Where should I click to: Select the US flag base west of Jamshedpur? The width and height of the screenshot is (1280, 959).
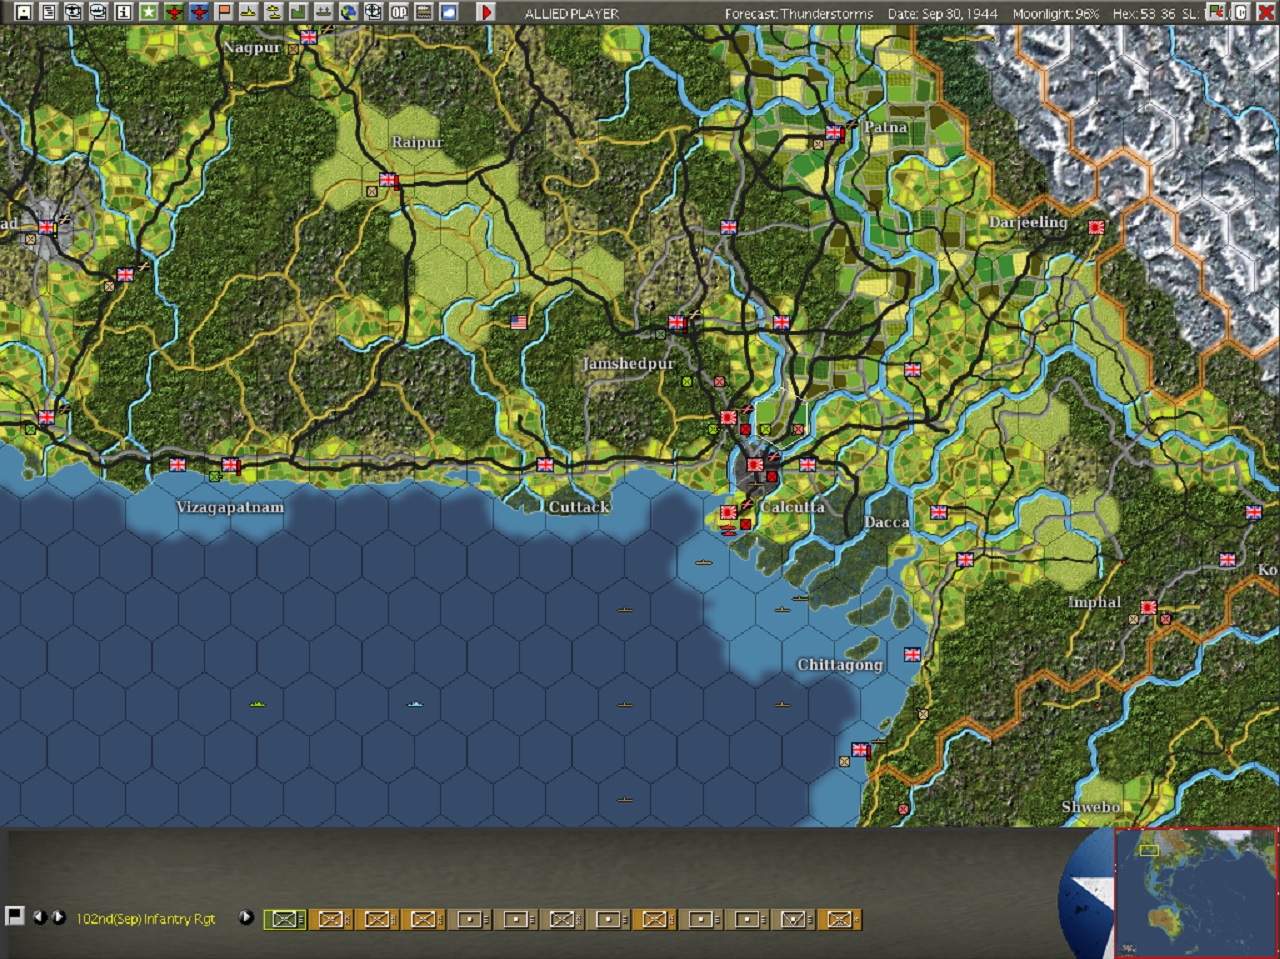pos(519,322)
